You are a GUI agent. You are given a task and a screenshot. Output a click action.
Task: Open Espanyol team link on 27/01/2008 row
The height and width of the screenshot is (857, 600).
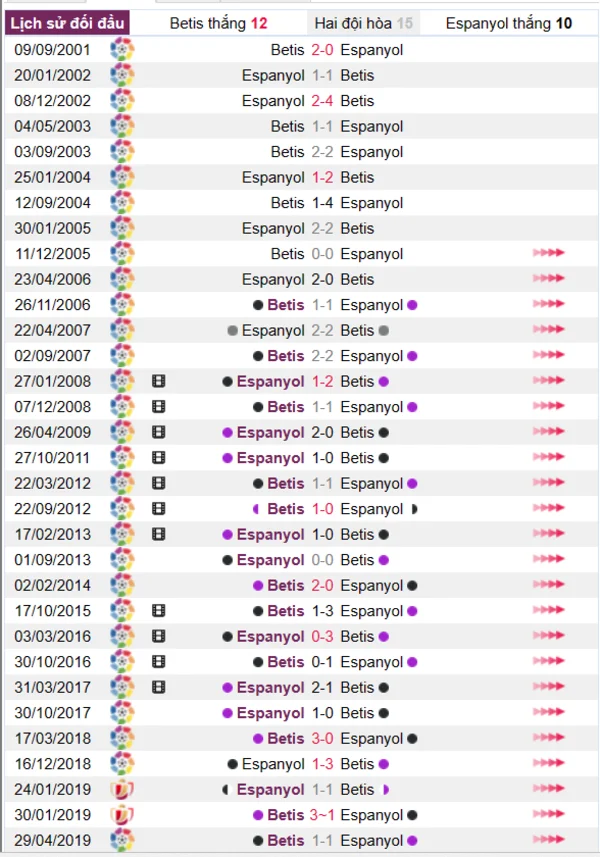click(x=270, y=381)
